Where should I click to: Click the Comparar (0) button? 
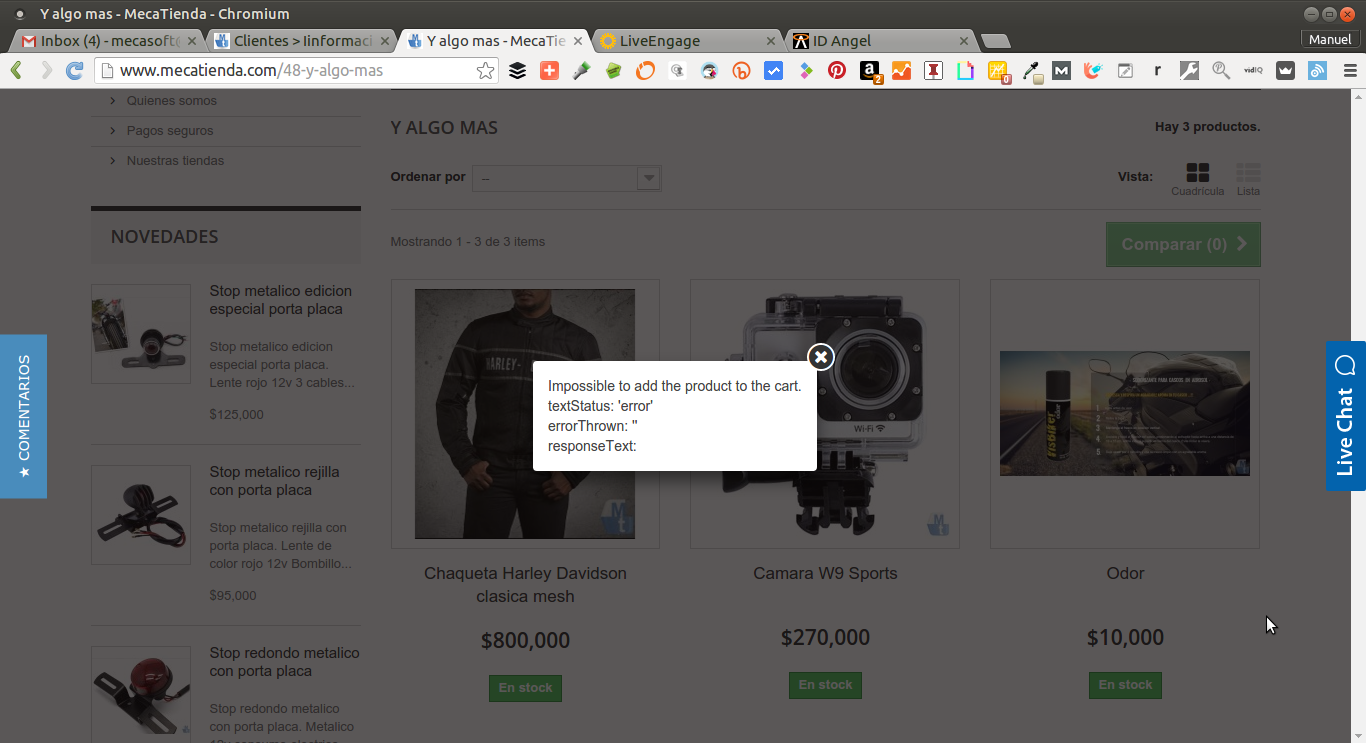pos(1183,244)
